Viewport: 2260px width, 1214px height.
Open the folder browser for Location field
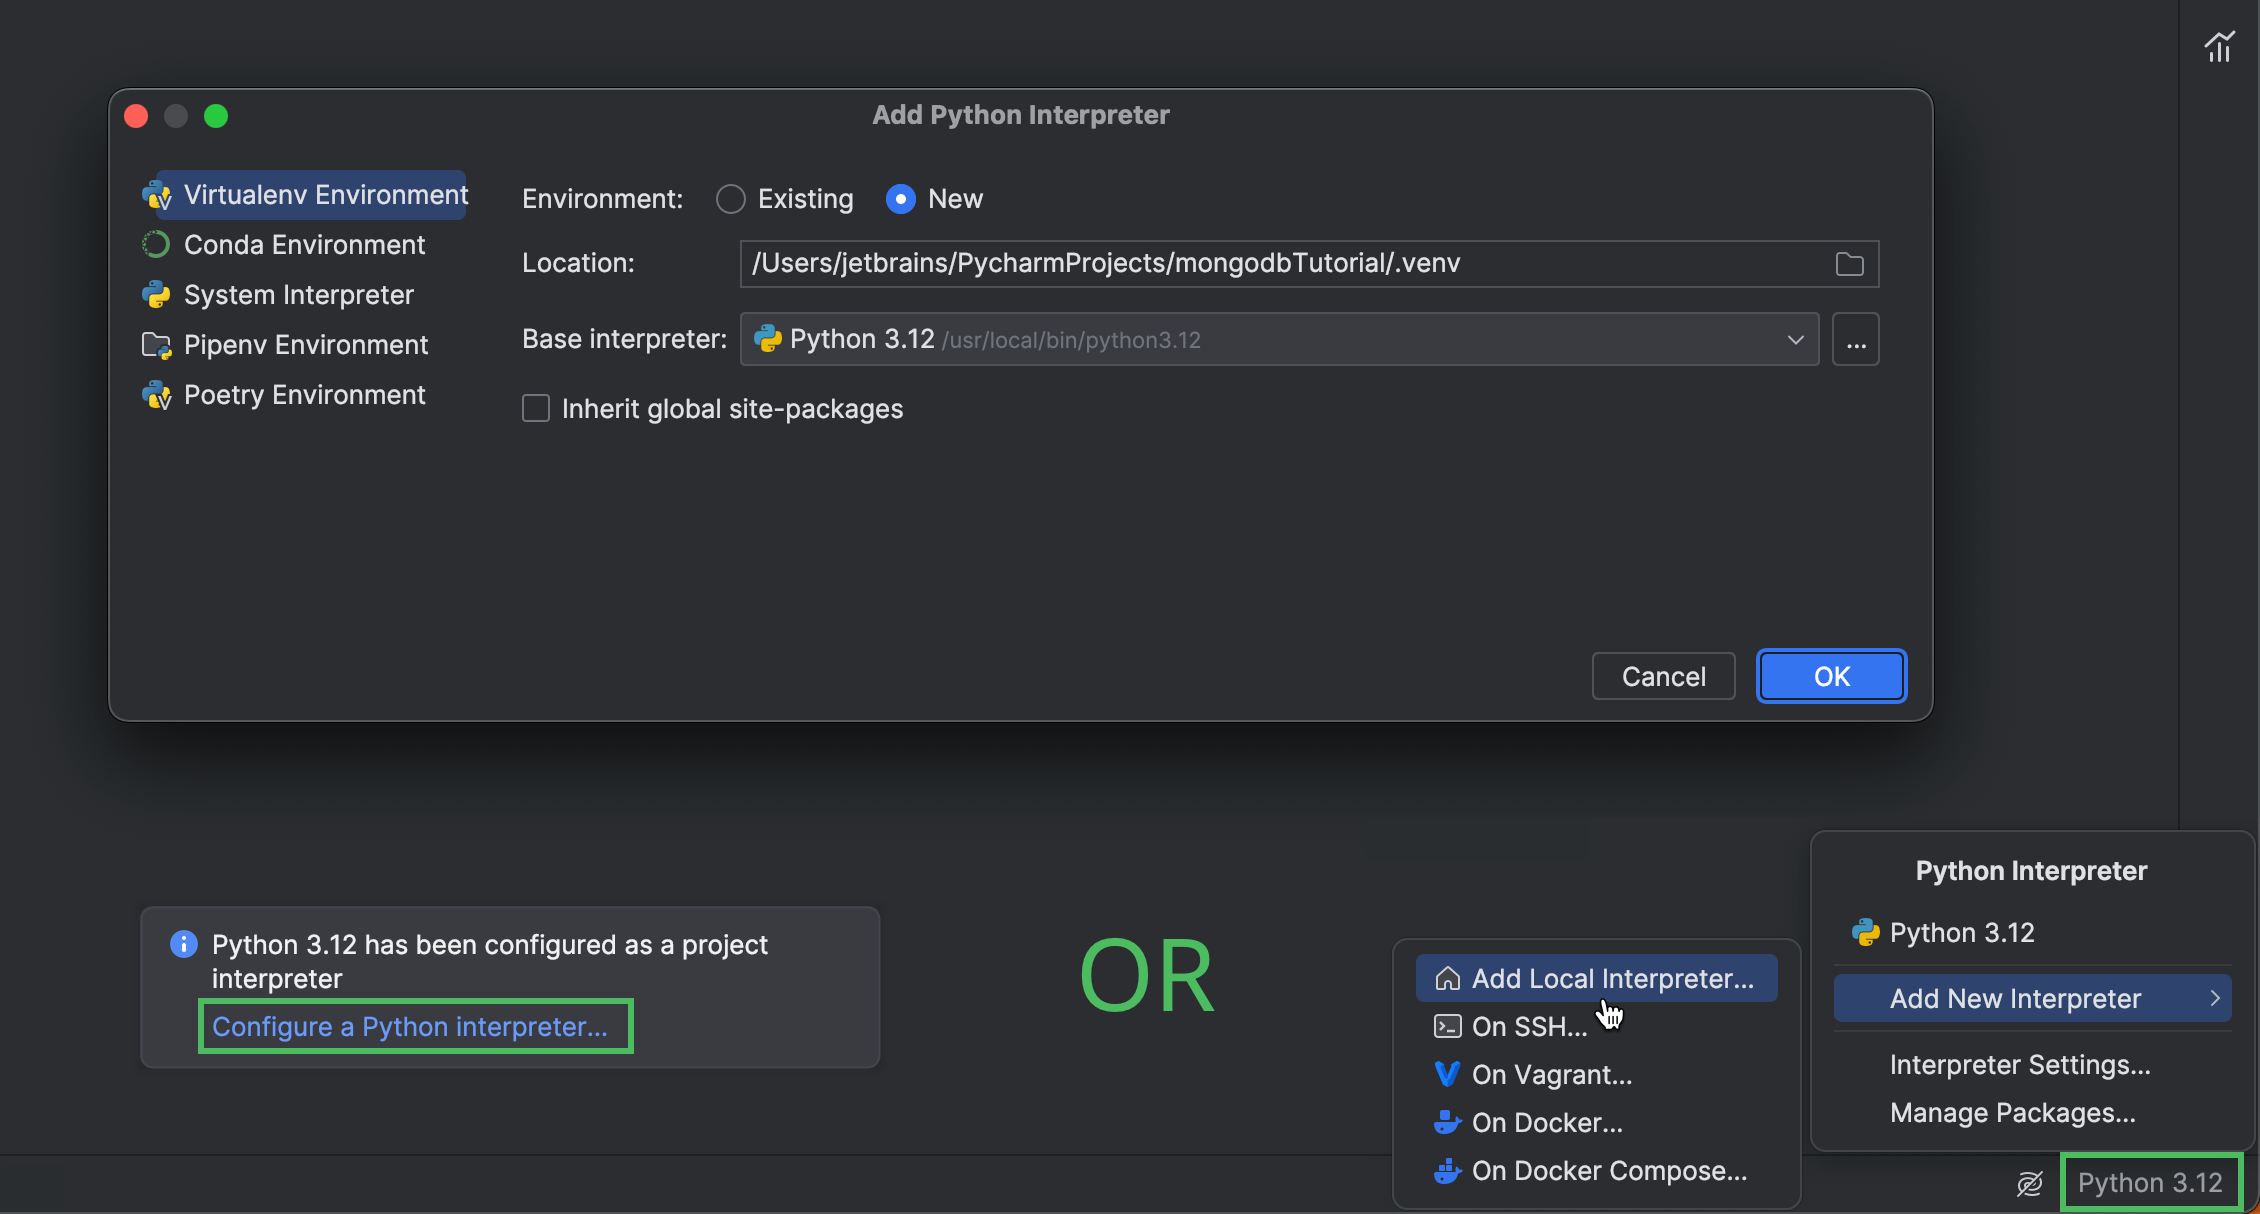click(x=1850, y=265)
